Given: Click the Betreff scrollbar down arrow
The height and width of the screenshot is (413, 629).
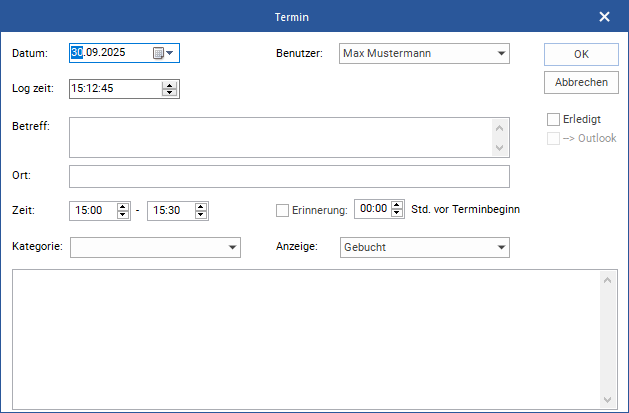Looking at the screenshot, I should (x=499, y=148).
